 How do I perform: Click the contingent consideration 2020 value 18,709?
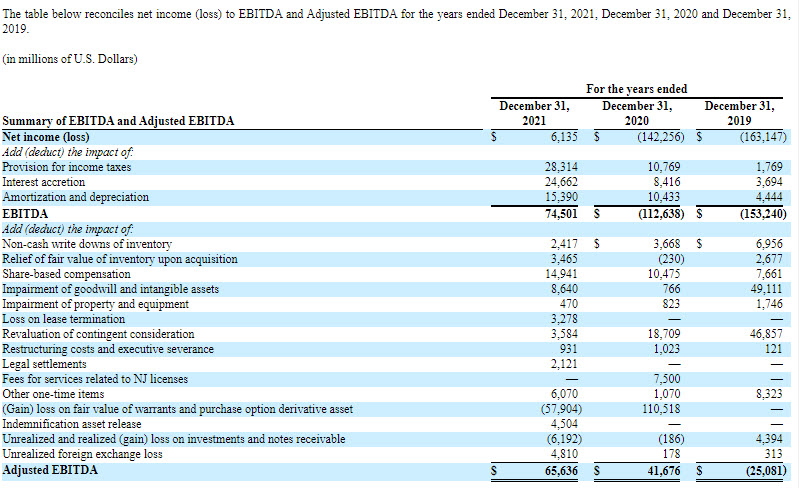[x=664, y=333]
